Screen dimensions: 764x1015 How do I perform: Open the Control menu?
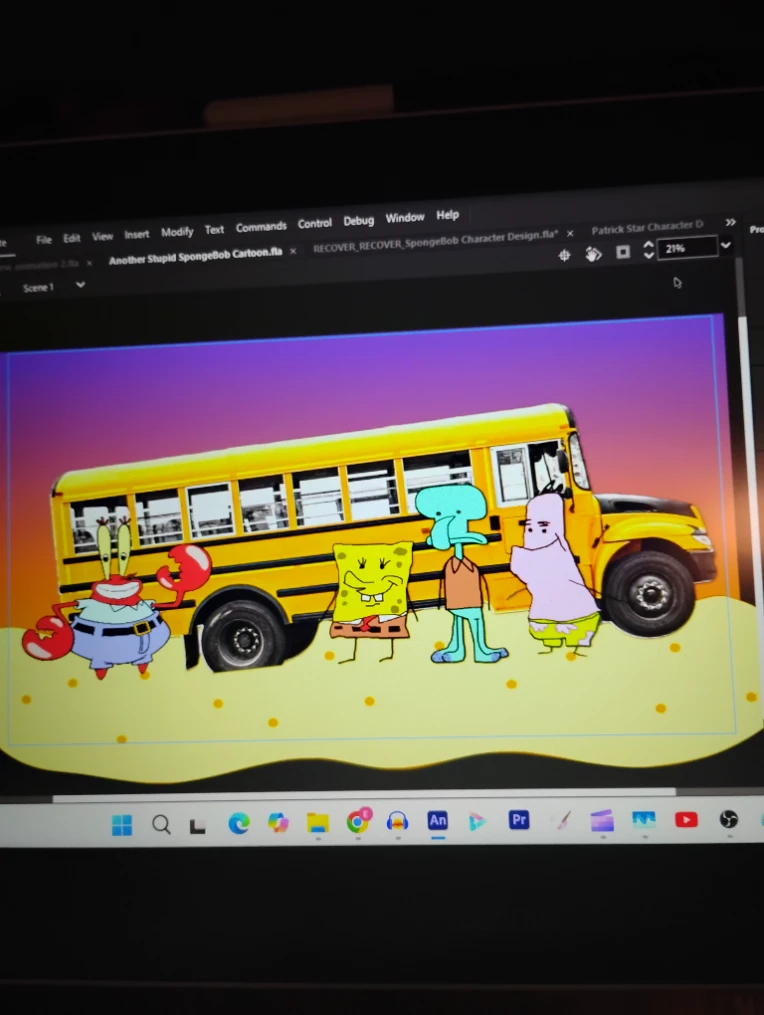pyautogui.click(x=315, y=223)
